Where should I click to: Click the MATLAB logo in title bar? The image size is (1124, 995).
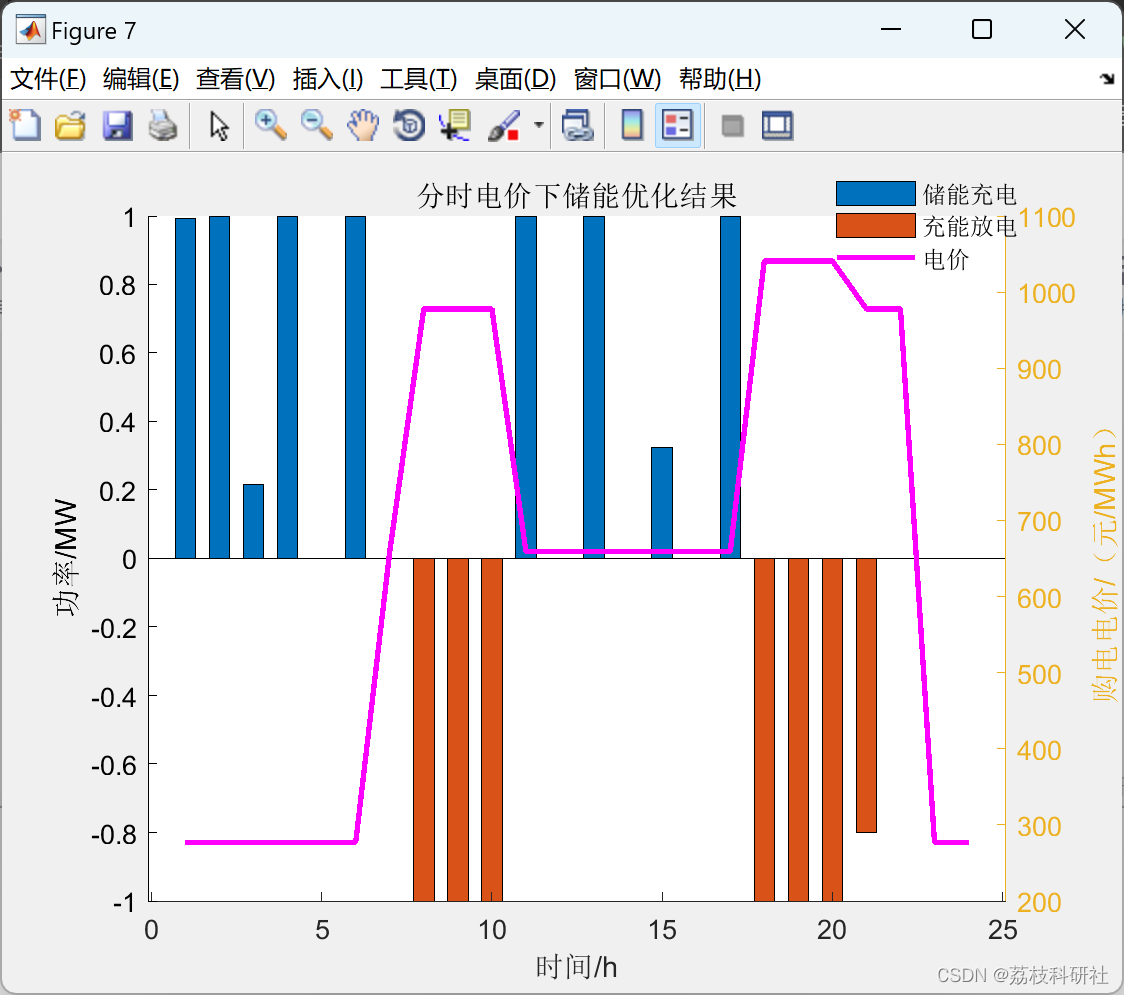[31, 30]
